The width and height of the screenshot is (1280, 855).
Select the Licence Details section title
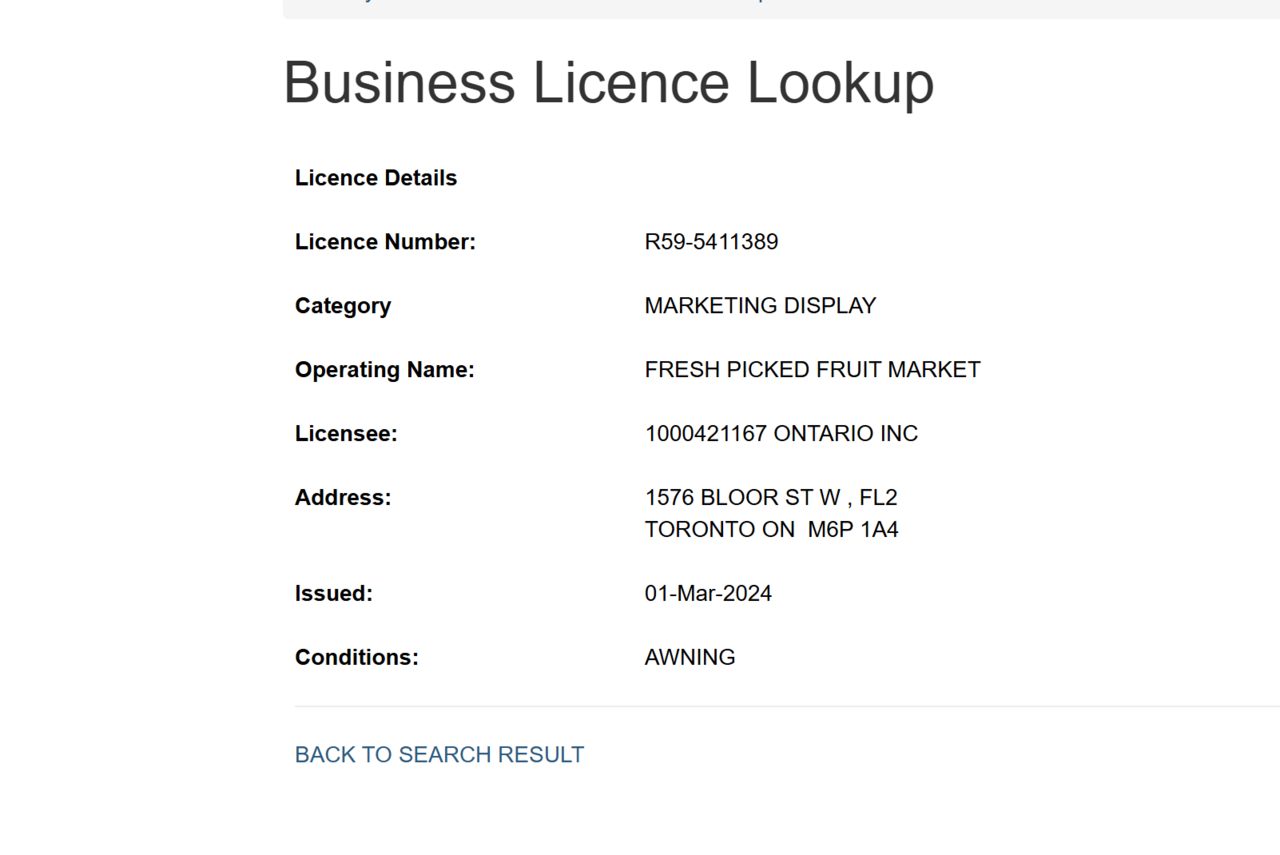(x=376, y=178)
